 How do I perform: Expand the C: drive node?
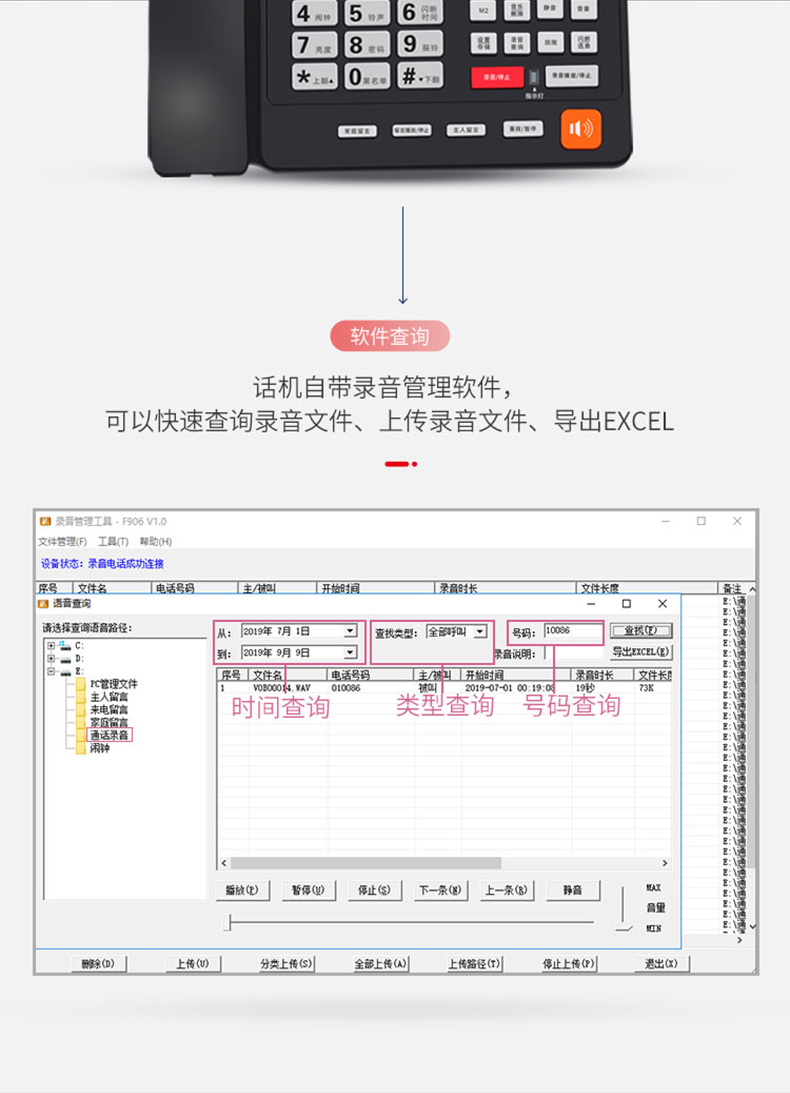51,645
